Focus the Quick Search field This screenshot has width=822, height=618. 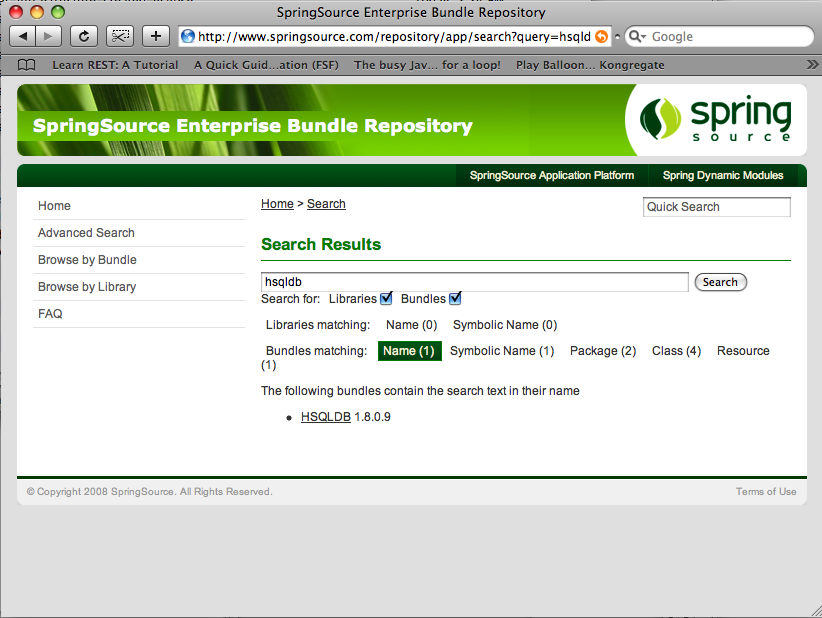click(717, 207)
